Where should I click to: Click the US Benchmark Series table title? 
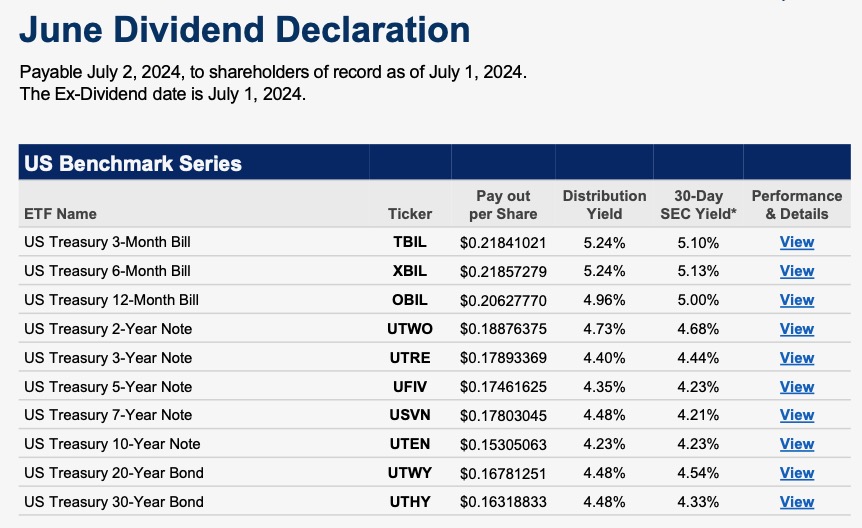[133, 163]
